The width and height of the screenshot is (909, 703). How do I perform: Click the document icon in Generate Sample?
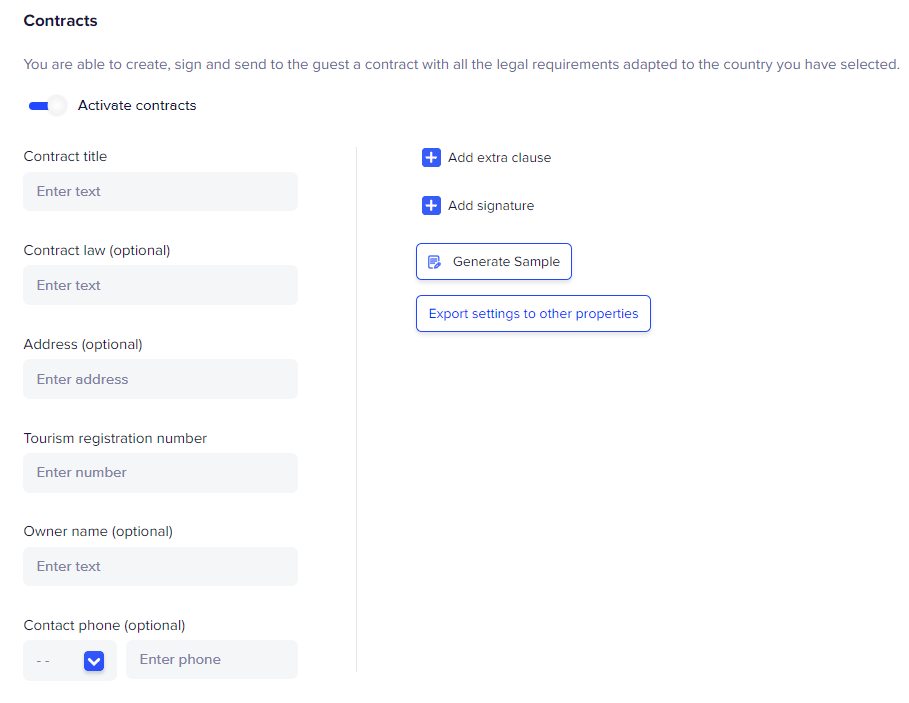[434, 262]
